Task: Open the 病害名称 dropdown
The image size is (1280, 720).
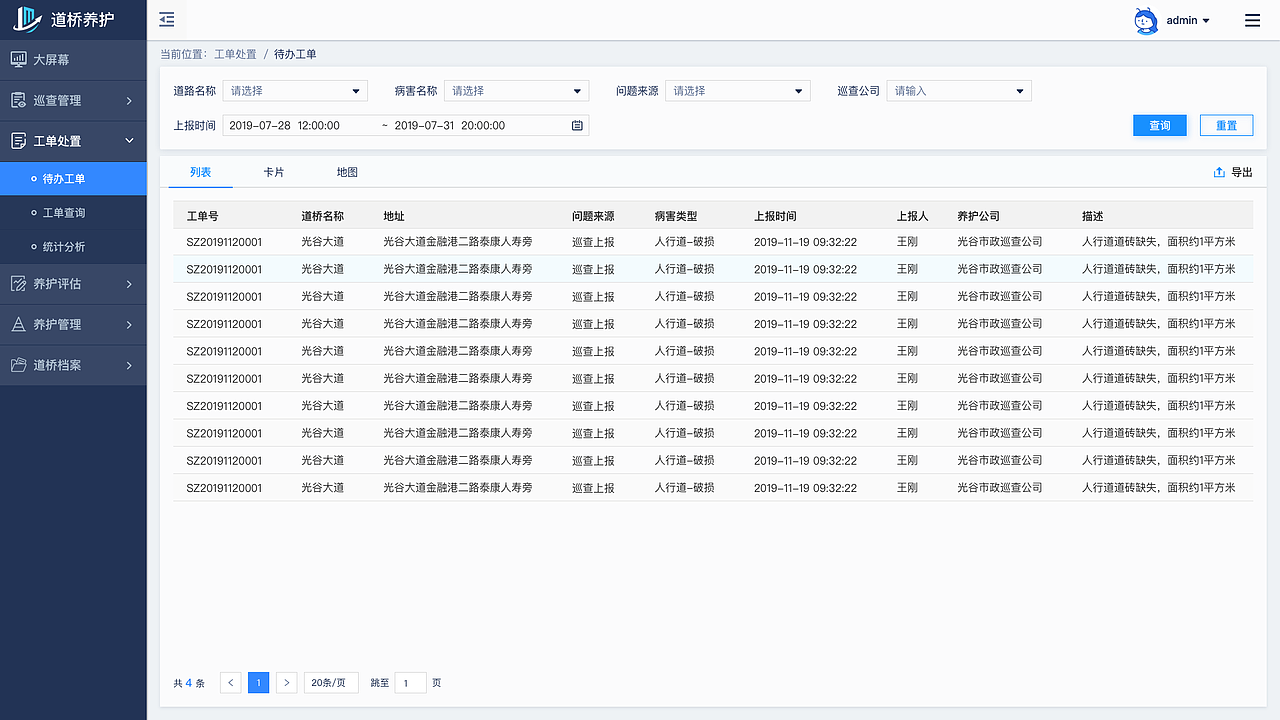Action: coord(516,91)
